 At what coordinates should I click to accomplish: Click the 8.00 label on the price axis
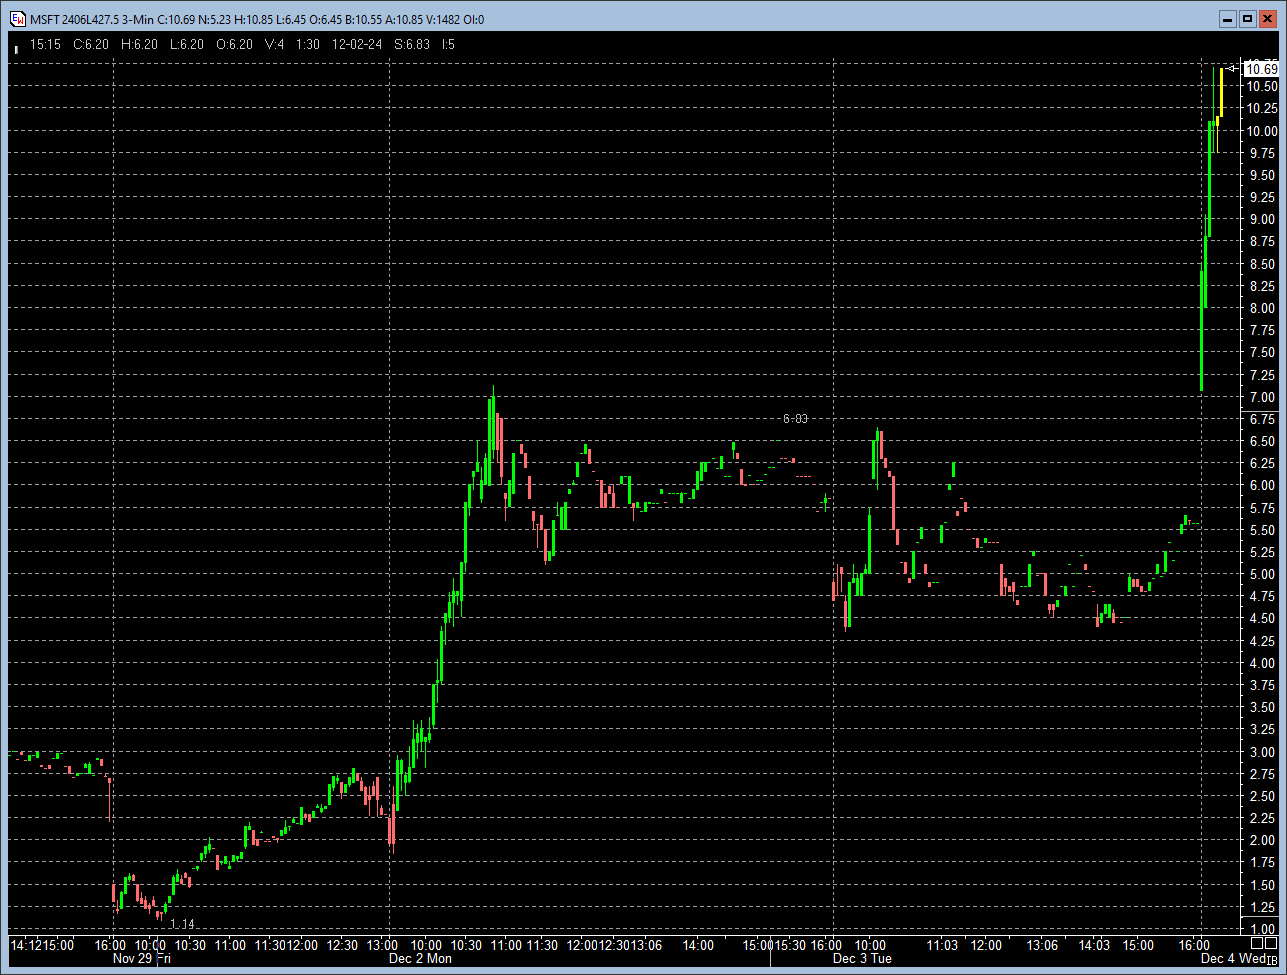(x=1262, y=308)
